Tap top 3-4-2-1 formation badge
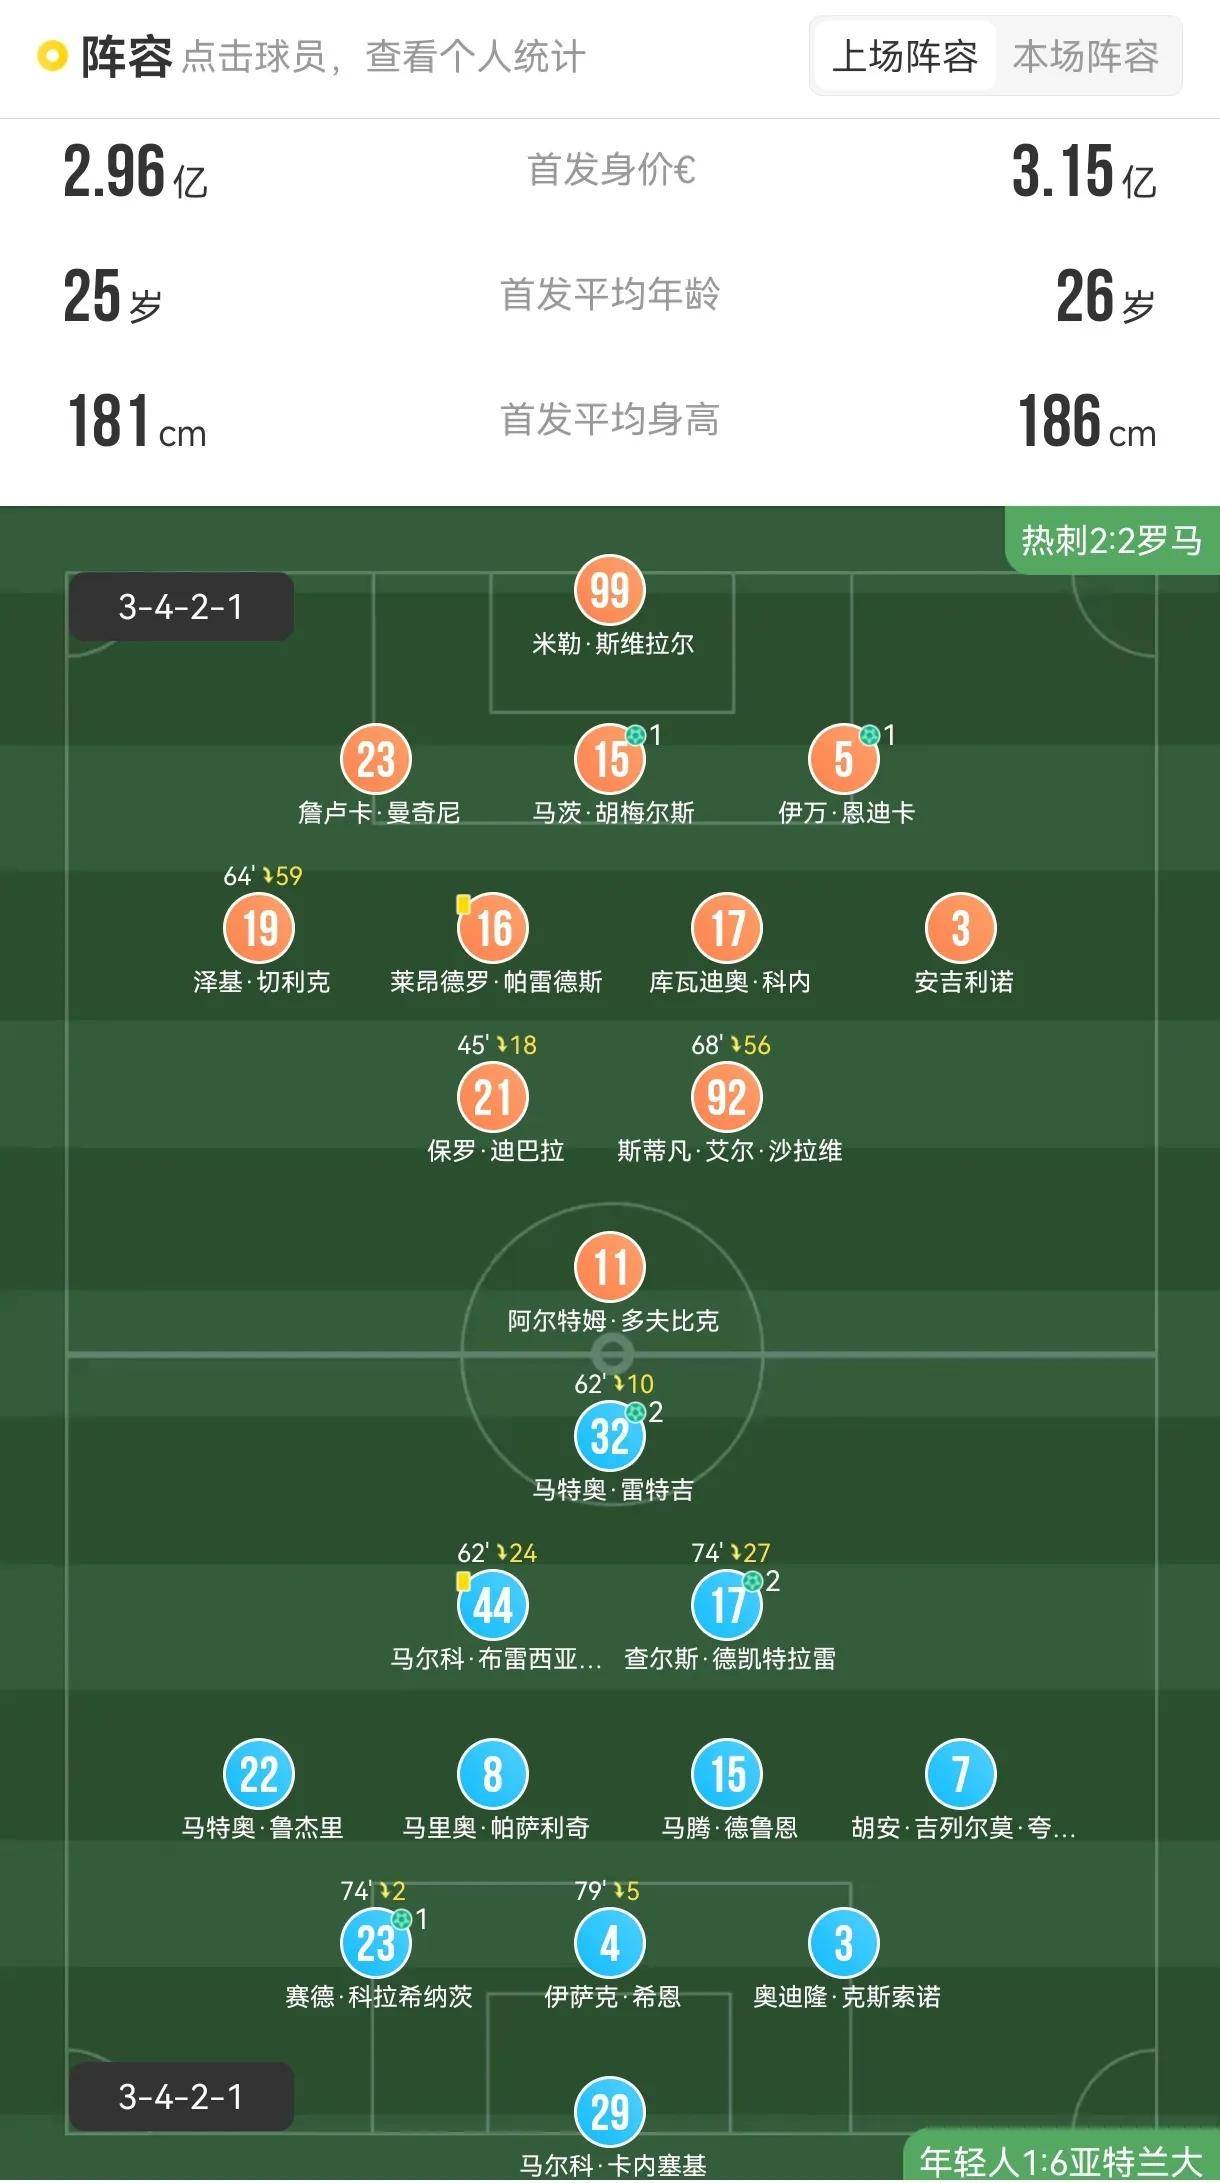The width and height of the screenshot is (1220, 2183). 181,606
